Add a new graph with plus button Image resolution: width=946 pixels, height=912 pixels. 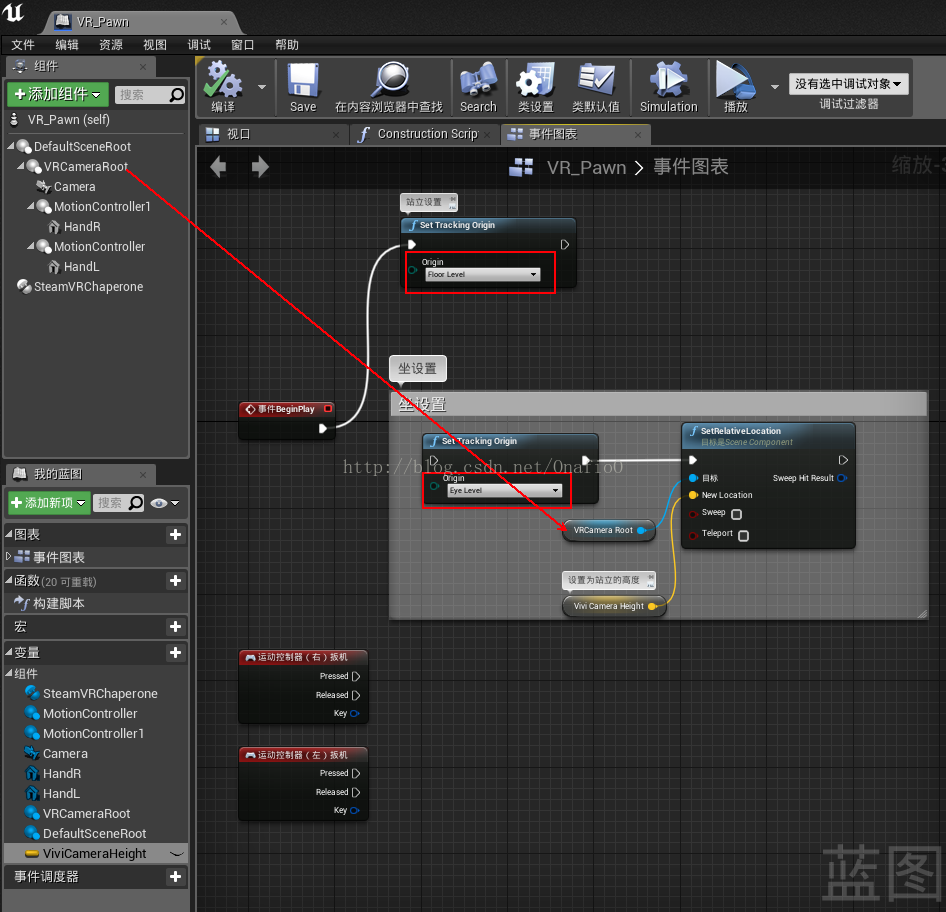(176, 534)
